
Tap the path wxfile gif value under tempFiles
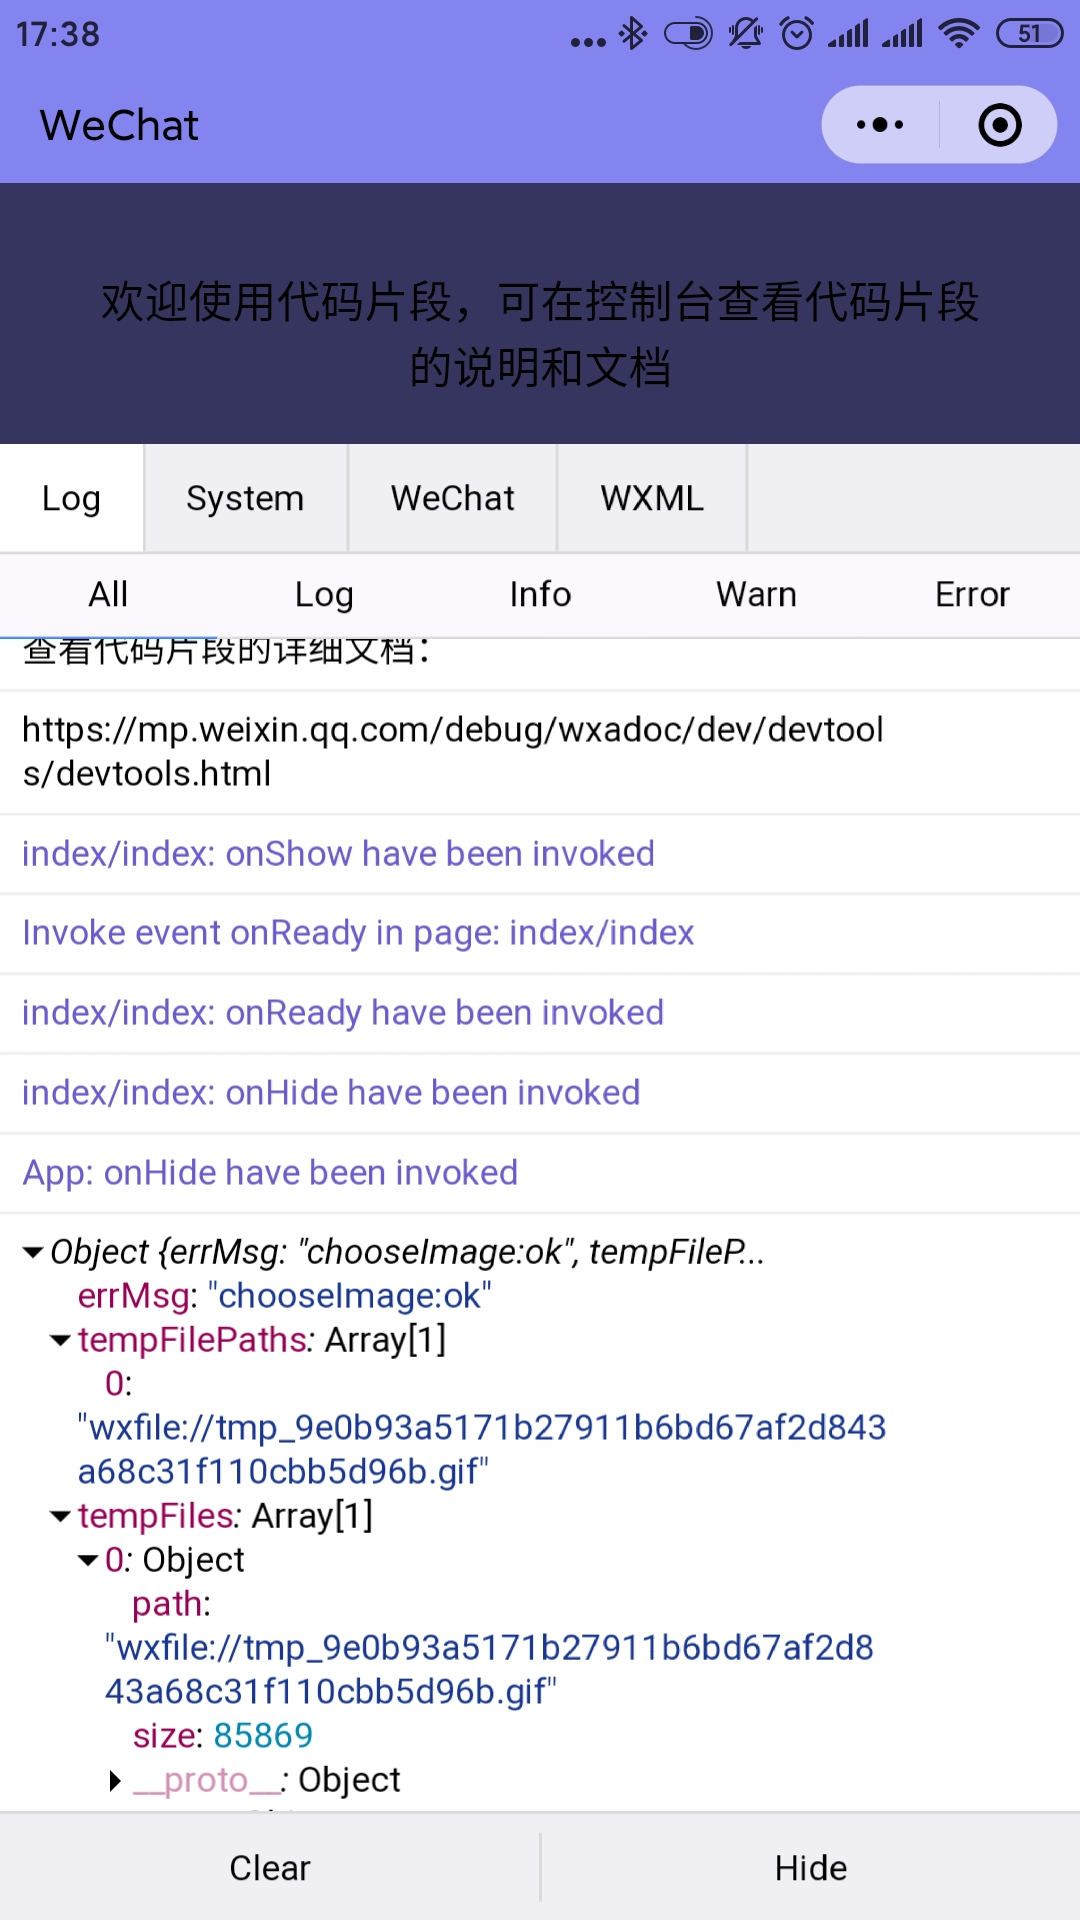489,1670
